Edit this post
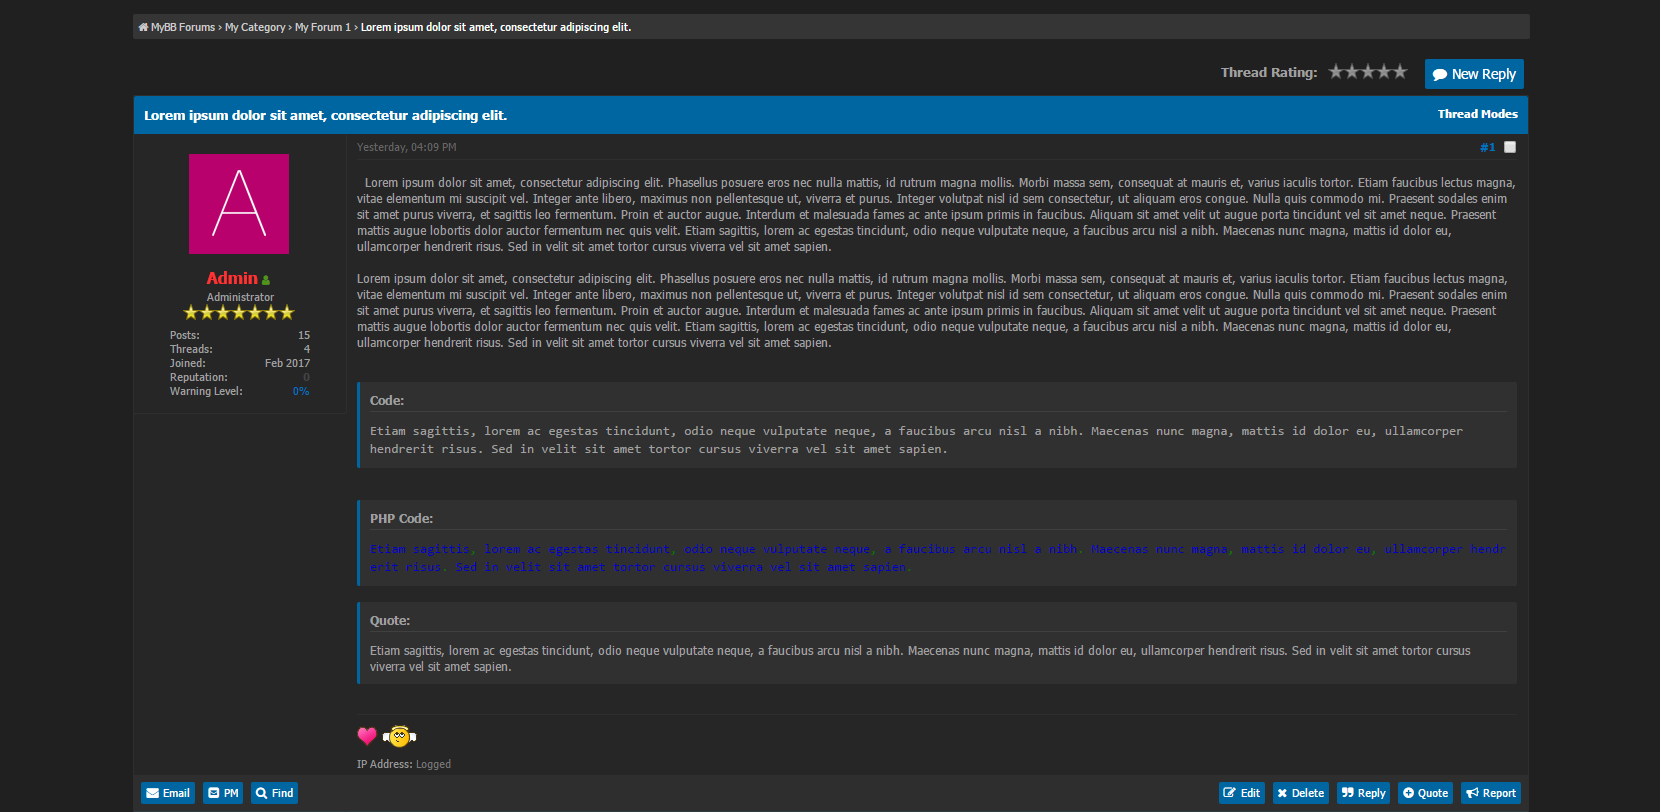Image resolution: width=1660 pixels, height=812 pixels. tap(1241, 793)
